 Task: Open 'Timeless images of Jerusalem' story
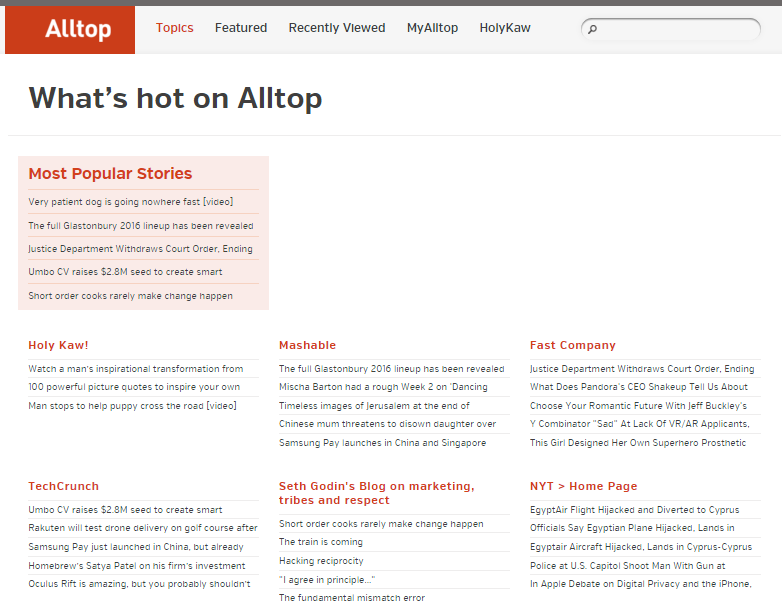click(374, 405)
